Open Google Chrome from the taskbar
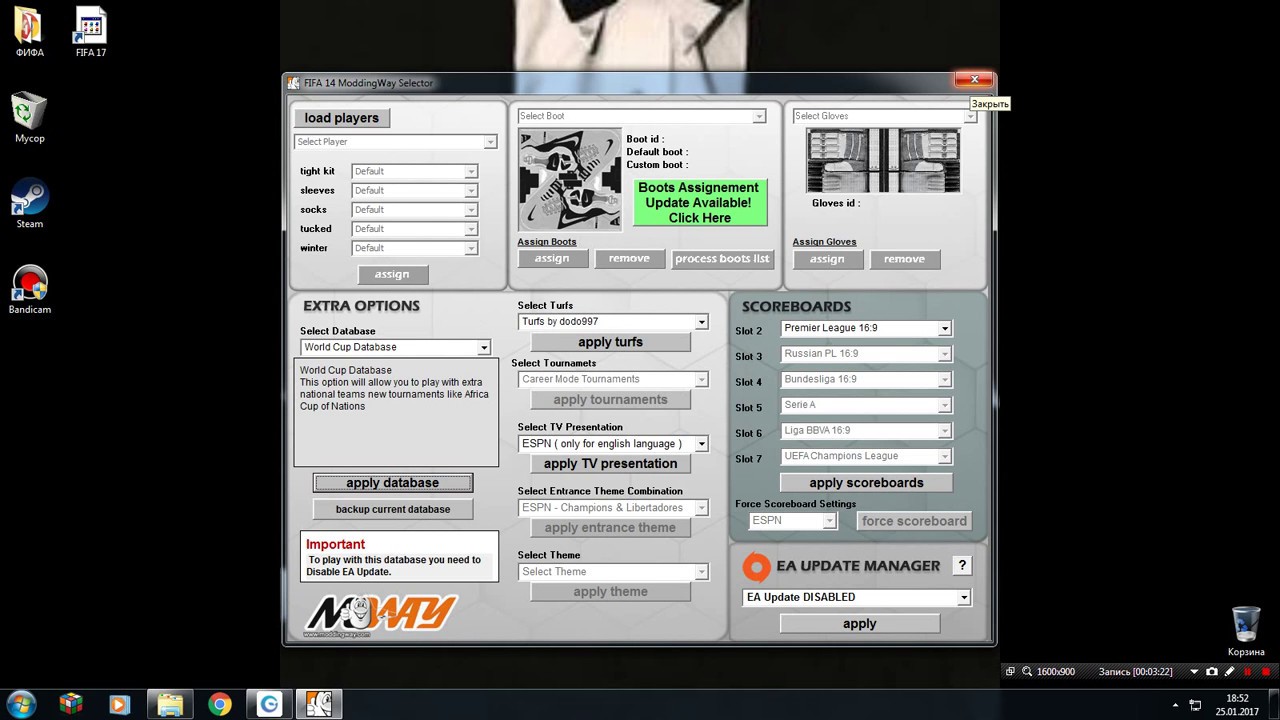Image resolution: width=1280 pixels, height=720 pixels. pos(220,704)
